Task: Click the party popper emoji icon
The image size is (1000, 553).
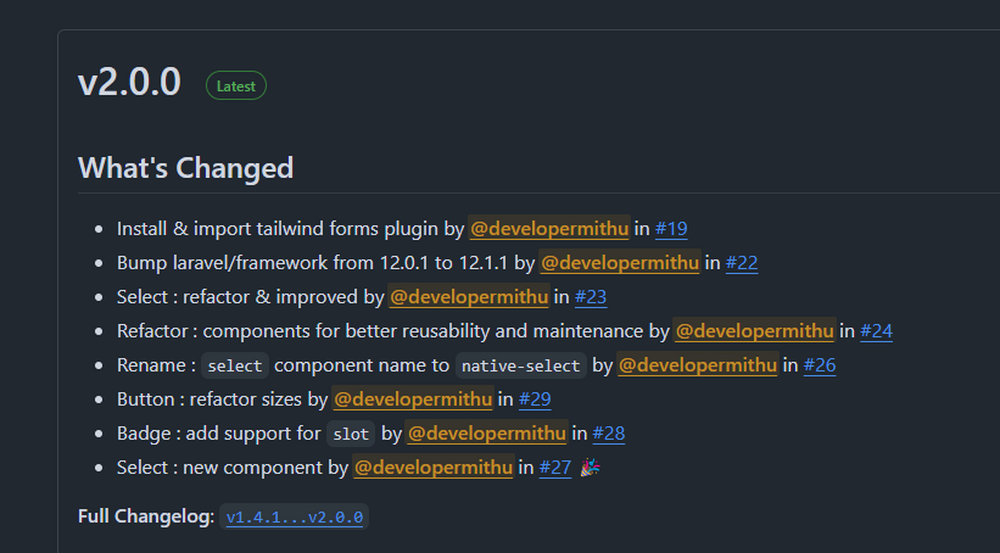Action: pos(590,467)
